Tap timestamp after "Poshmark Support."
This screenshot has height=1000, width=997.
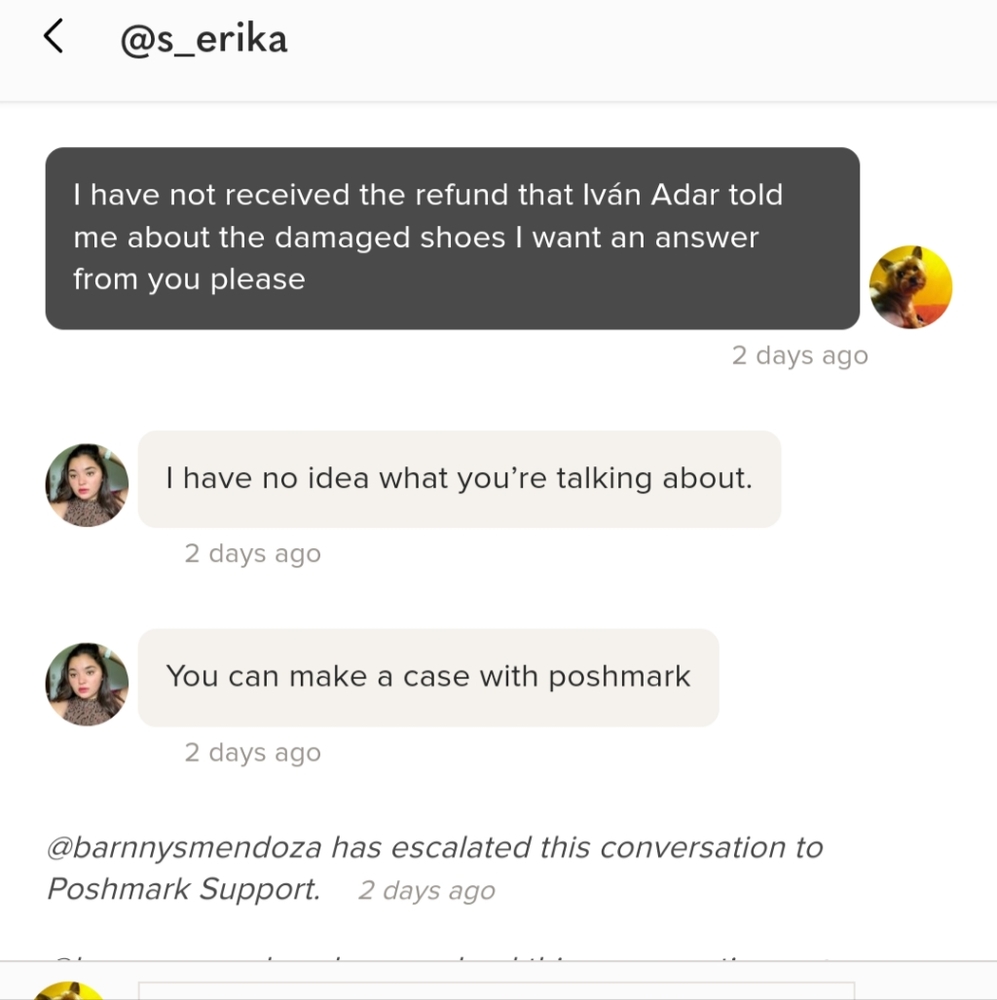[x=427, y=890]
